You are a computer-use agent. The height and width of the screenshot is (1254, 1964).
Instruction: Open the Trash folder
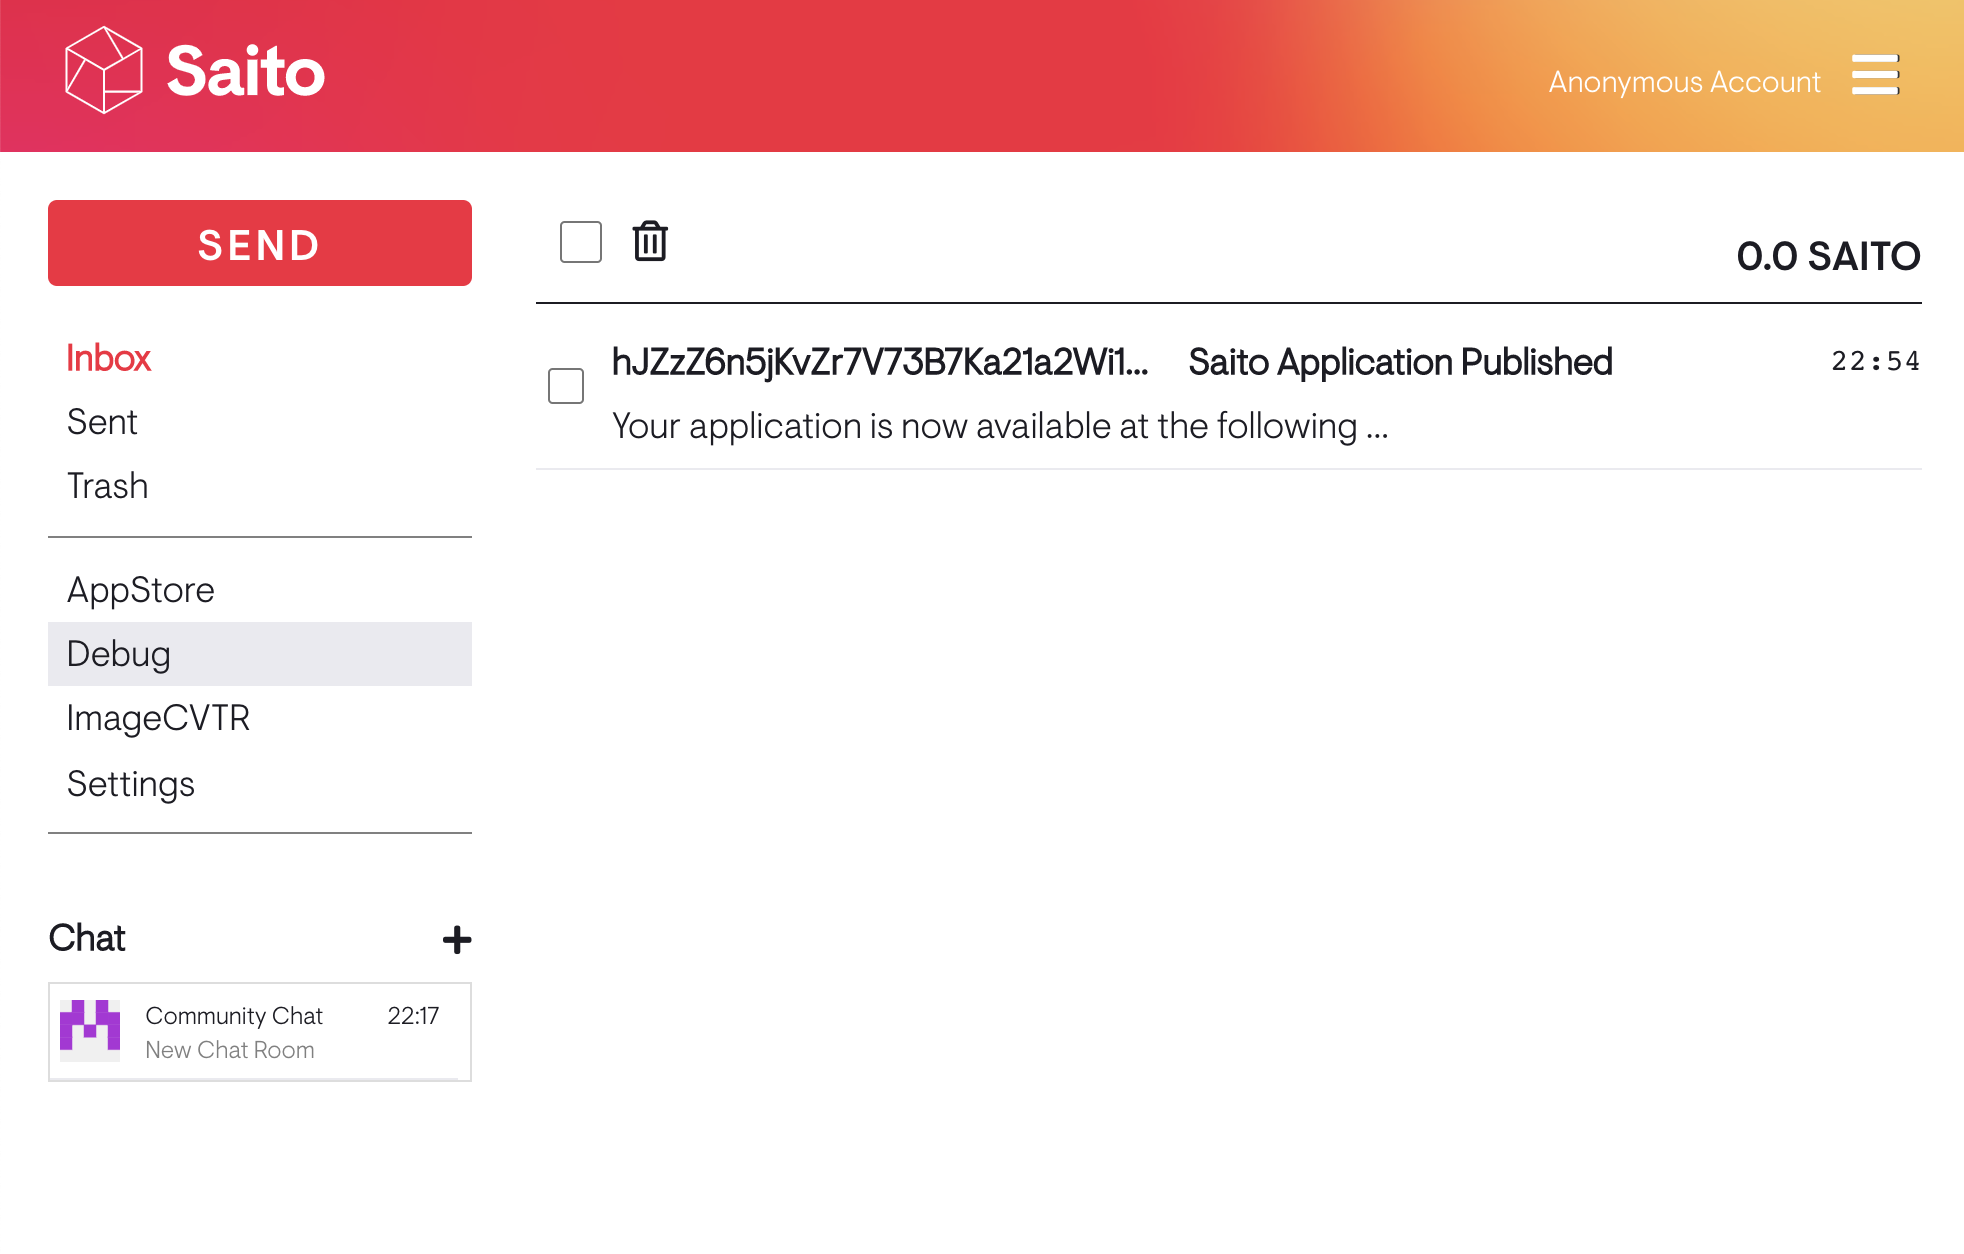pyautogui.click(x=107, y=486)
